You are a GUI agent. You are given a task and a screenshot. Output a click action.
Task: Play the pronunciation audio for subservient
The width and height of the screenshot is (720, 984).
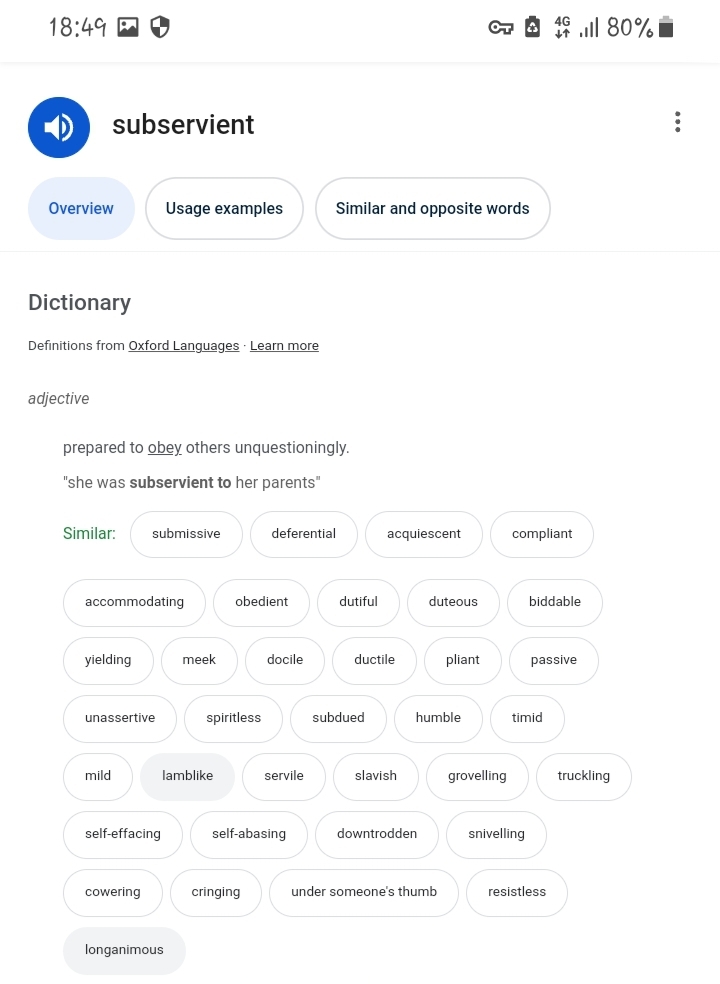pos(59,127)
